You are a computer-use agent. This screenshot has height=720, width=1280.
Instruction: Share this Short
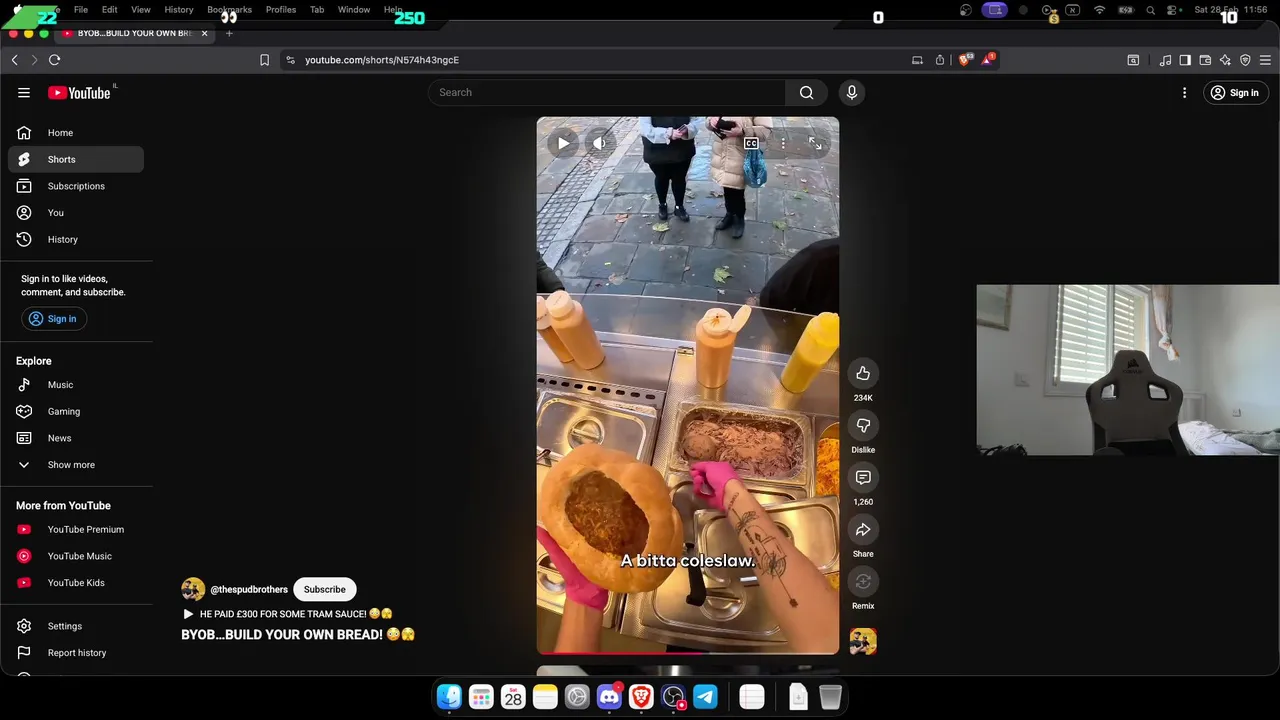(x=863, y=529)
